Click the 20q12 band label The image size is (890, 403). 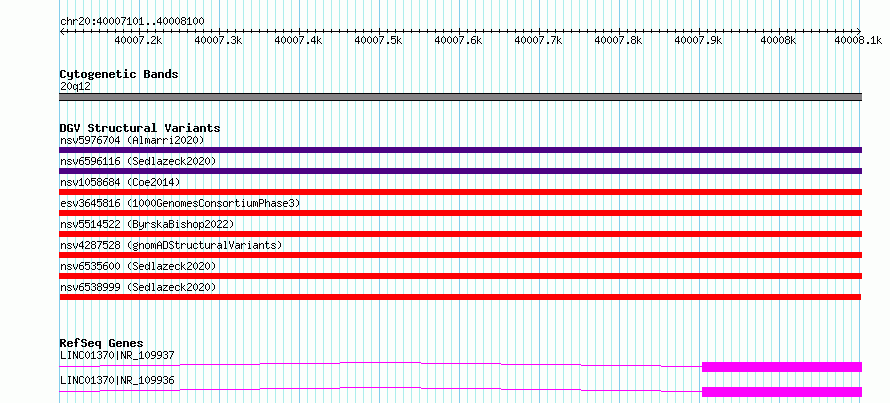point(75,87)
